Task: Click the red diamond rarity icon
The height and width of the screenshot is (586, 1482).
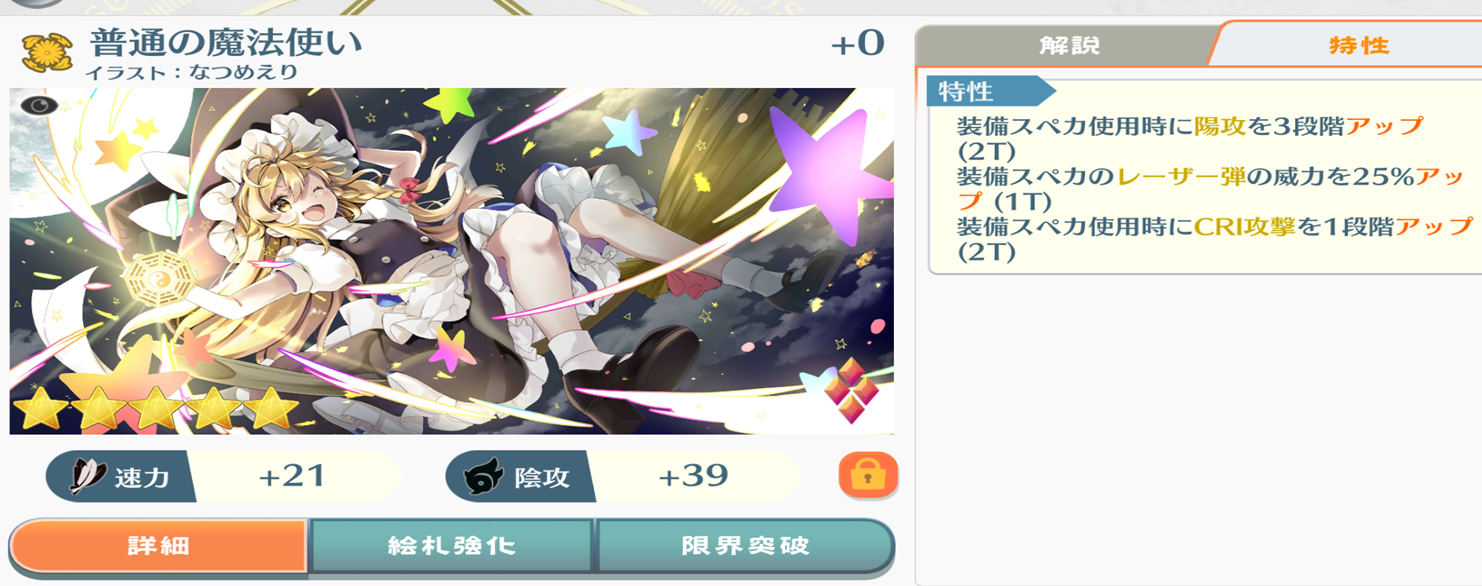Action: click(851, 389)
